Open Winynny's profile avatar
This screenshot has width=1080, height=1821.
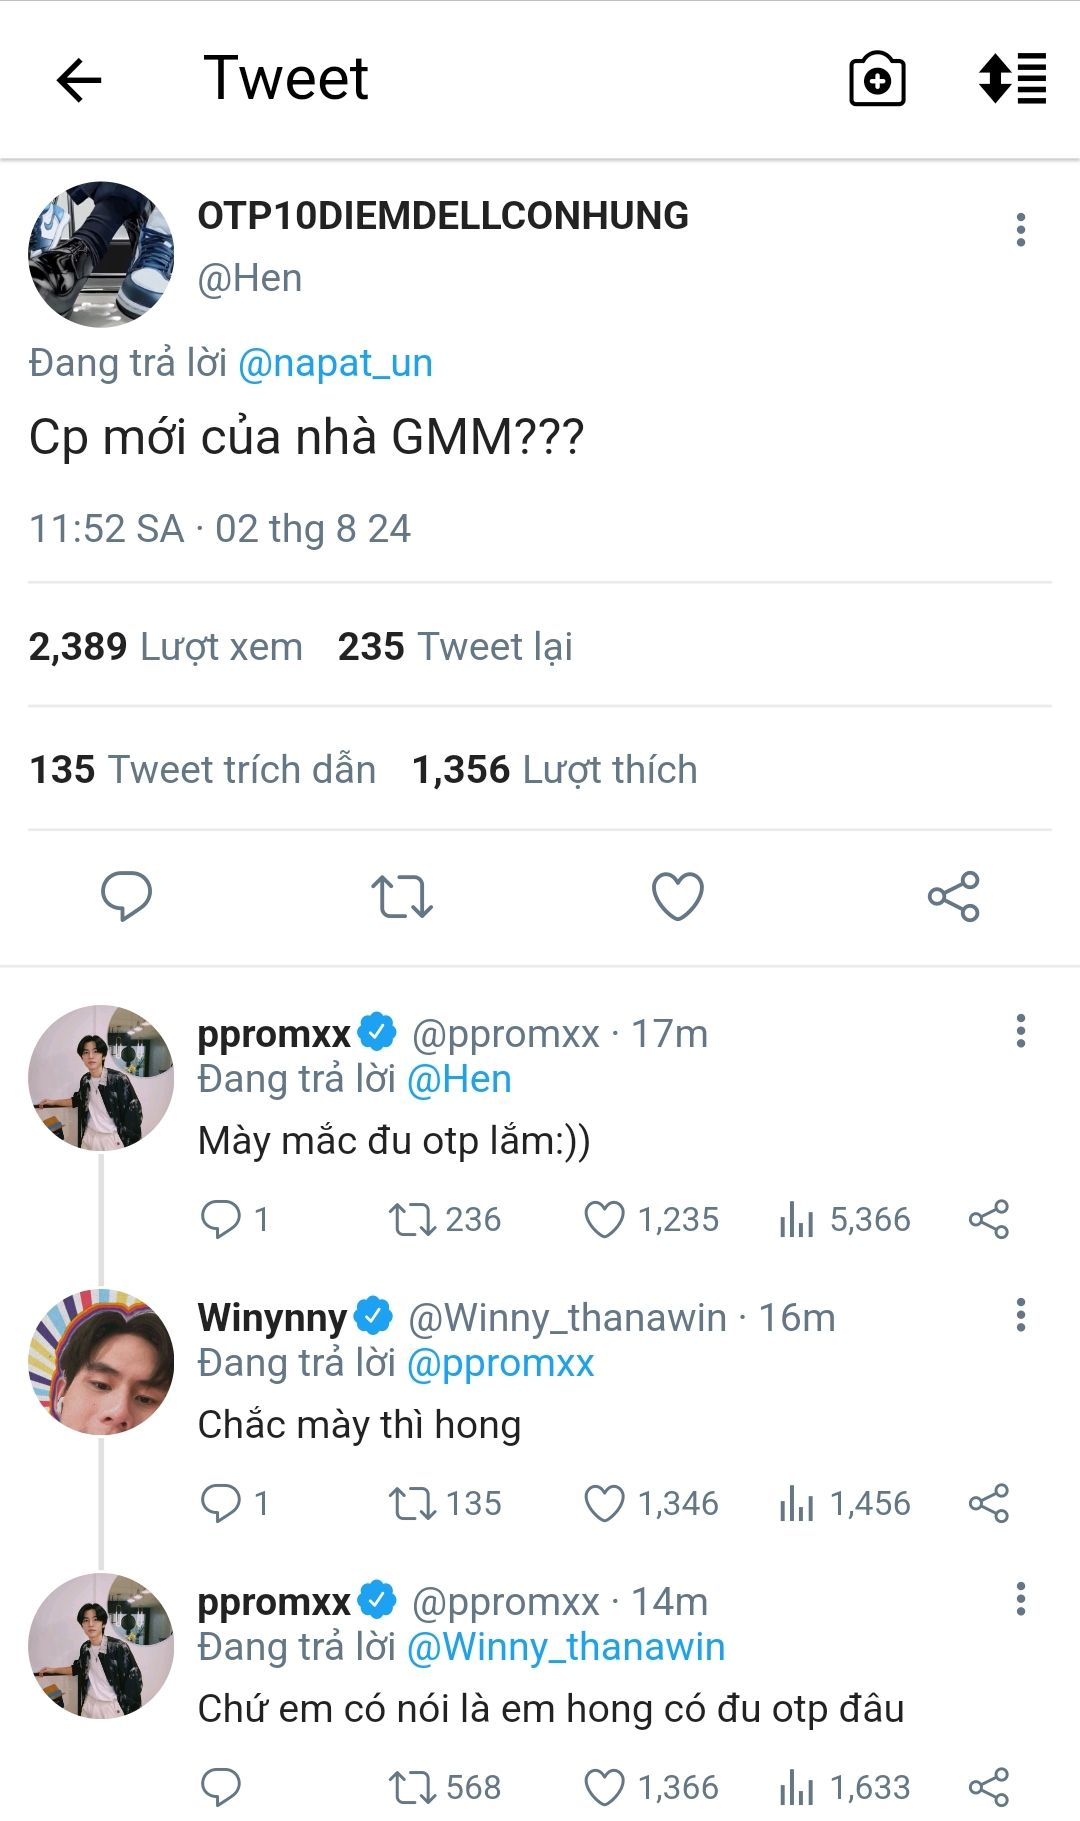[101, 1362]
